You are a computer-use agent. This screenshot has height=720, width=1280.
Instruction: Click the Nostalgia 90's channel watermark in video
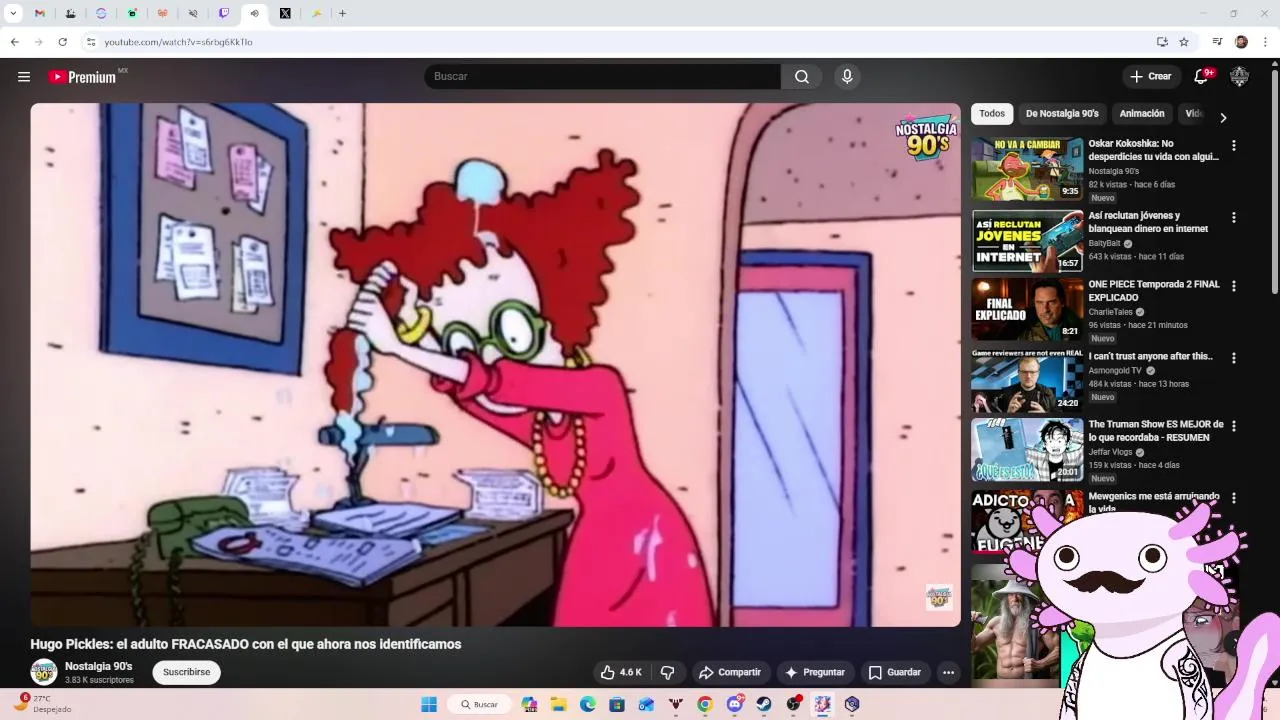click(x=938, y=597)
